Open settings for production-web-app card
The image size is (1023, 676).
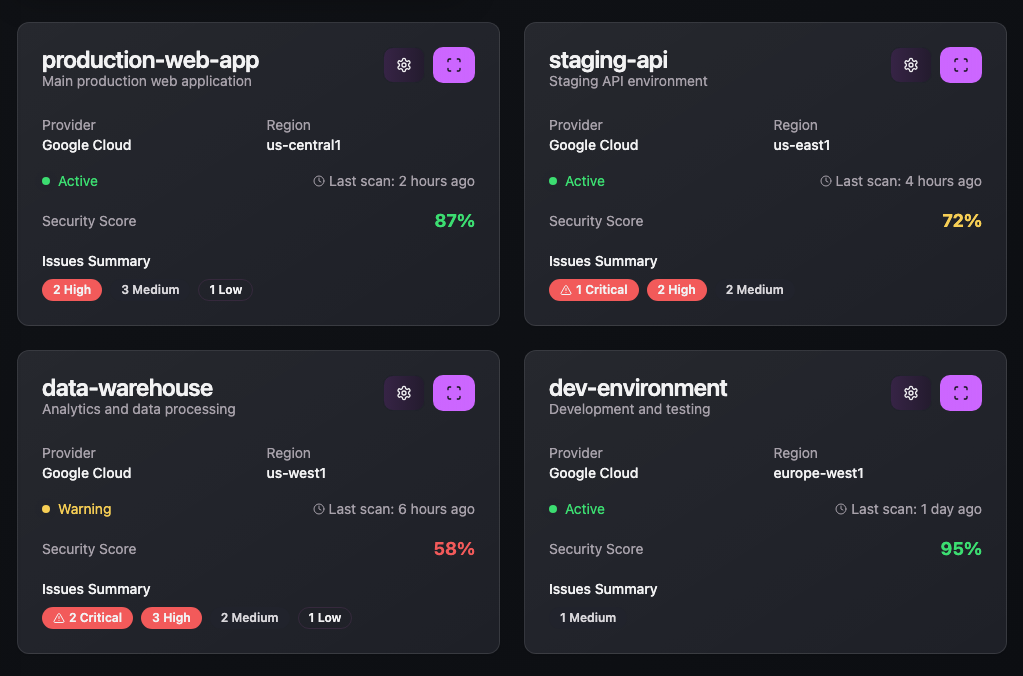tap(402, 64)
